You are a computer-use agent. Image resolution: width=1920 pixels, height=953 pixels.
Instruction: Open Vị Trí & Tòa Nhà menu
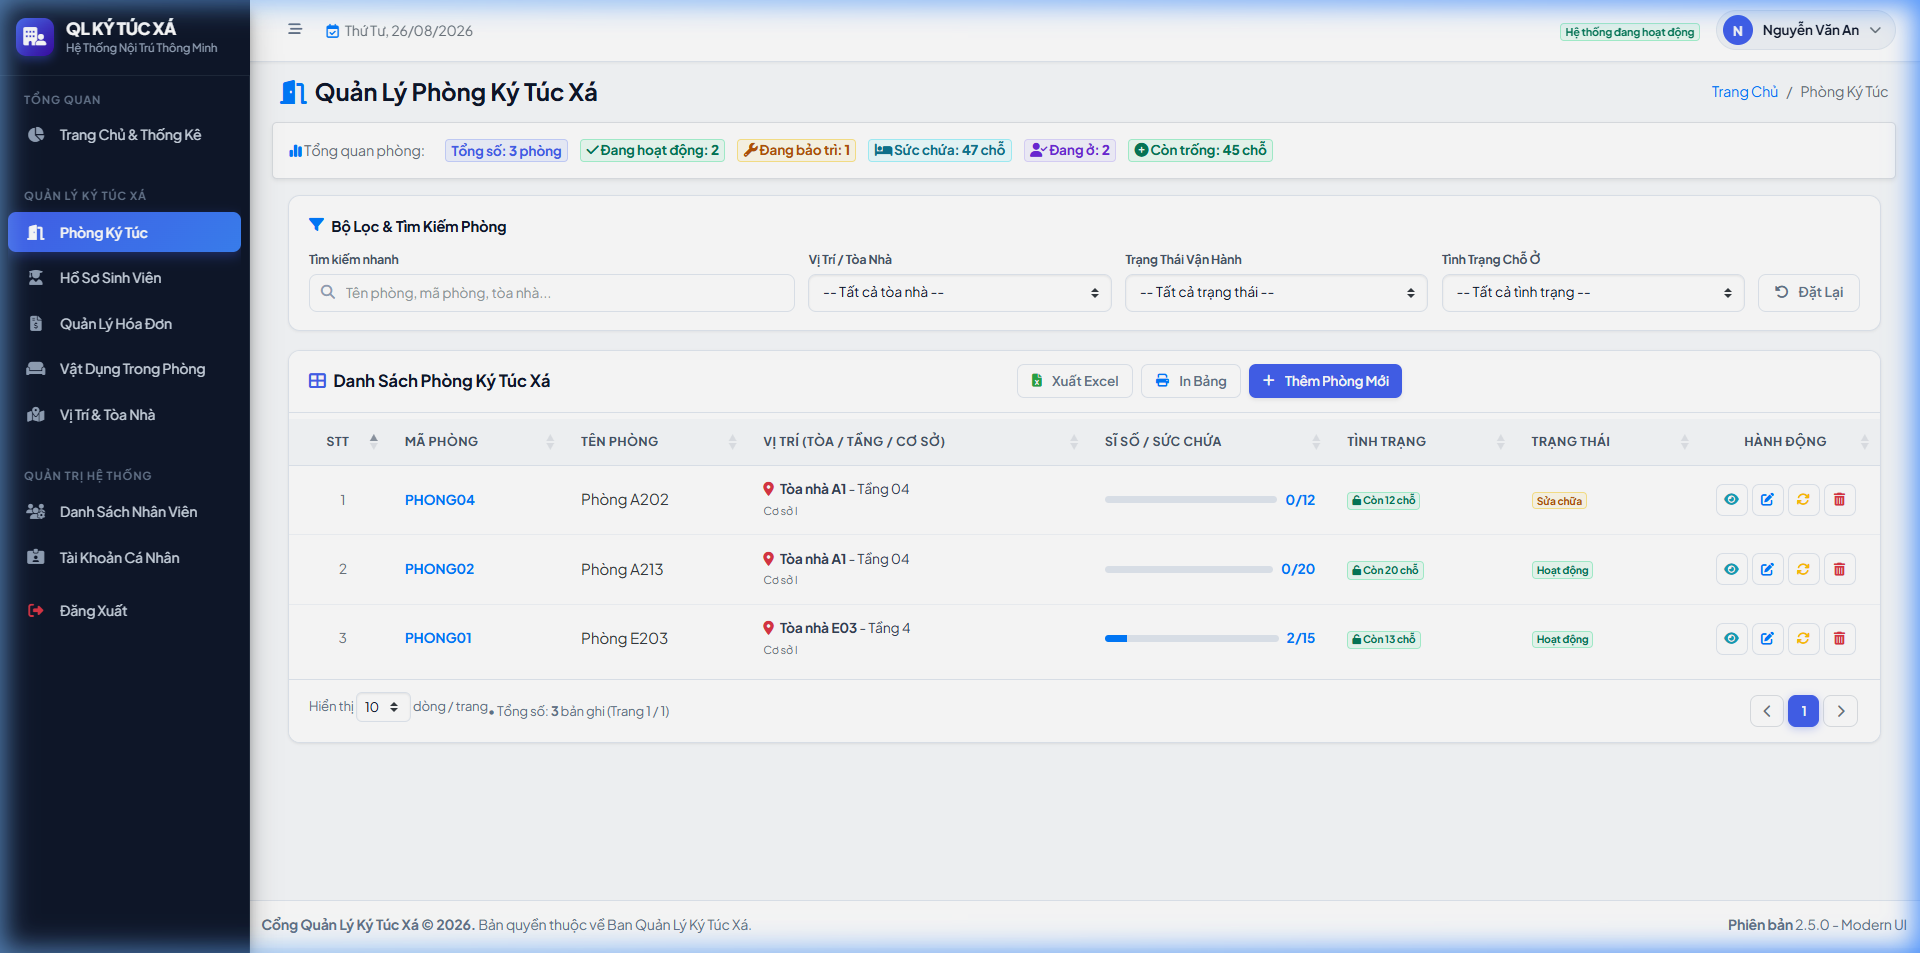coord(124,415)
